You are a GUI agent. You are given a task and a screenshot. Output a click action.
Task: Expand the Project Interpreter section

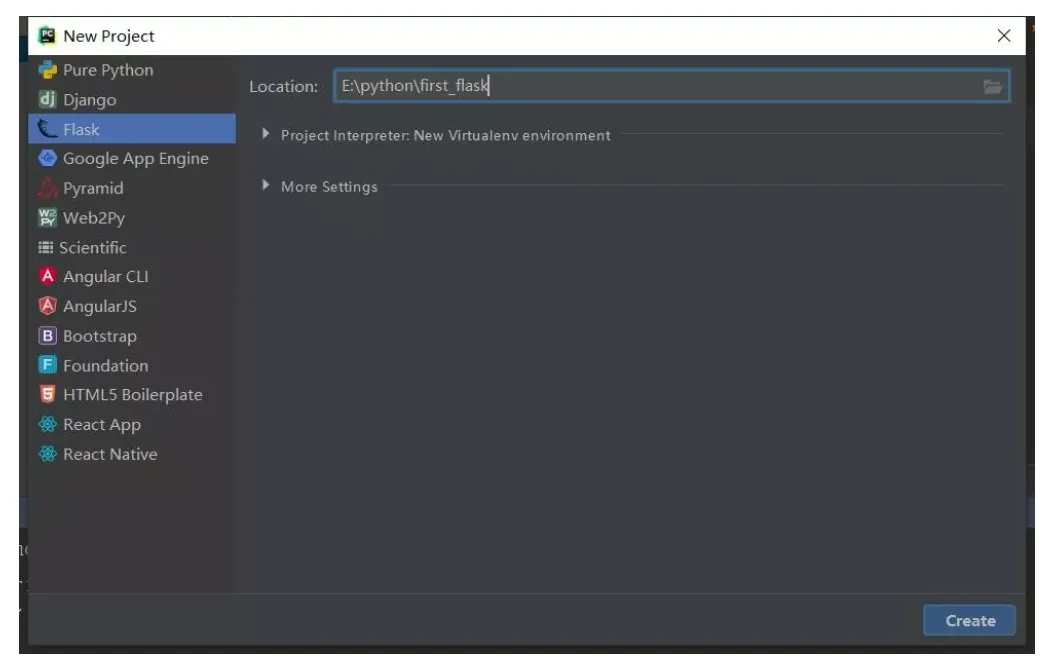point(266,134)
